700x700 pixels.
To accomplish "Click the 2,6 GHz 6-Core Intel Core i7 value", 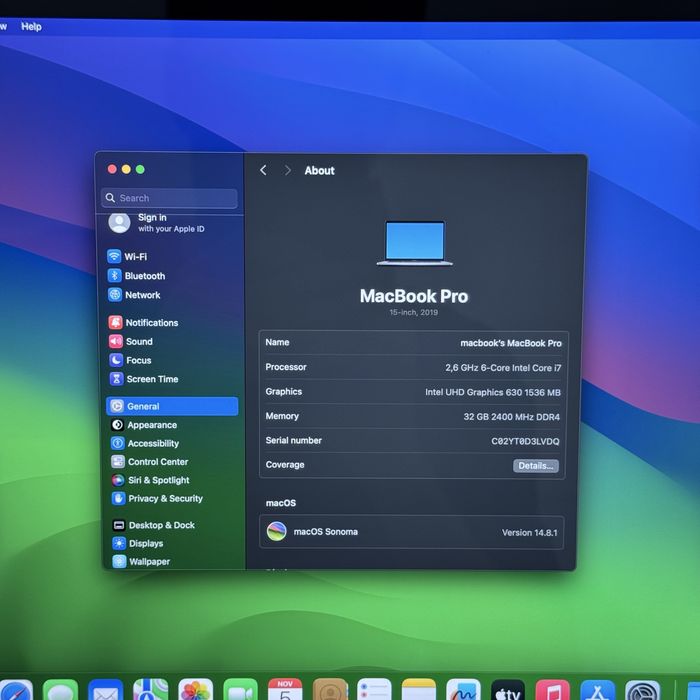I will pos(503,368).
